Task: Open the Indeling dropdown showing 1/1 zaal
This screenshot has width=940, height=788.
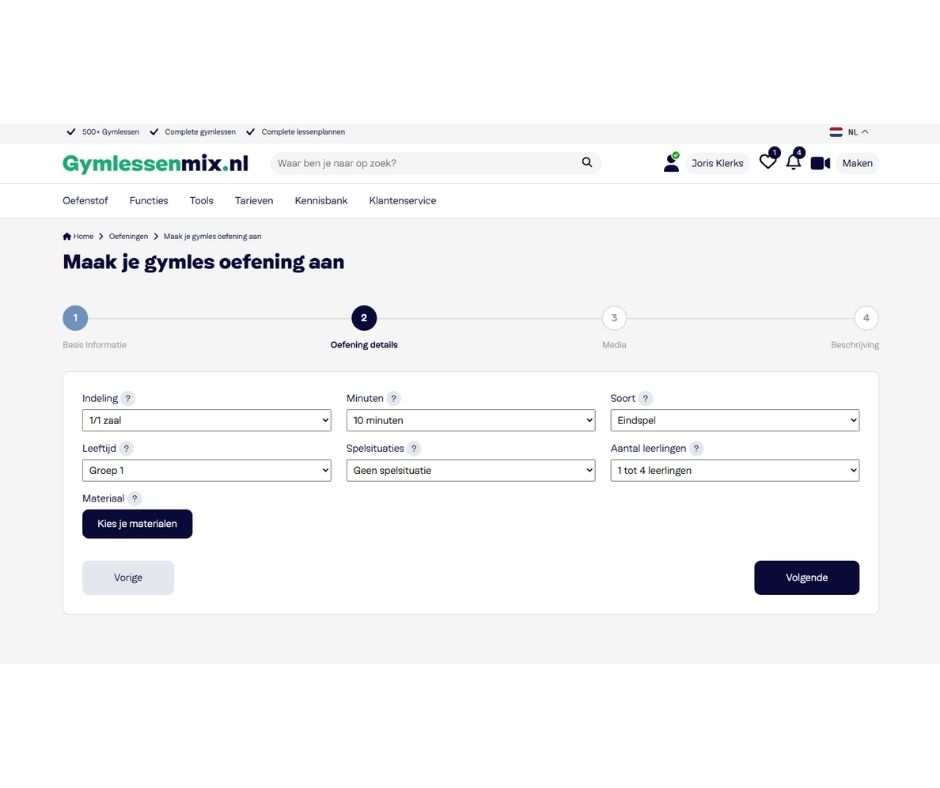Action: [x=206, y=420]
